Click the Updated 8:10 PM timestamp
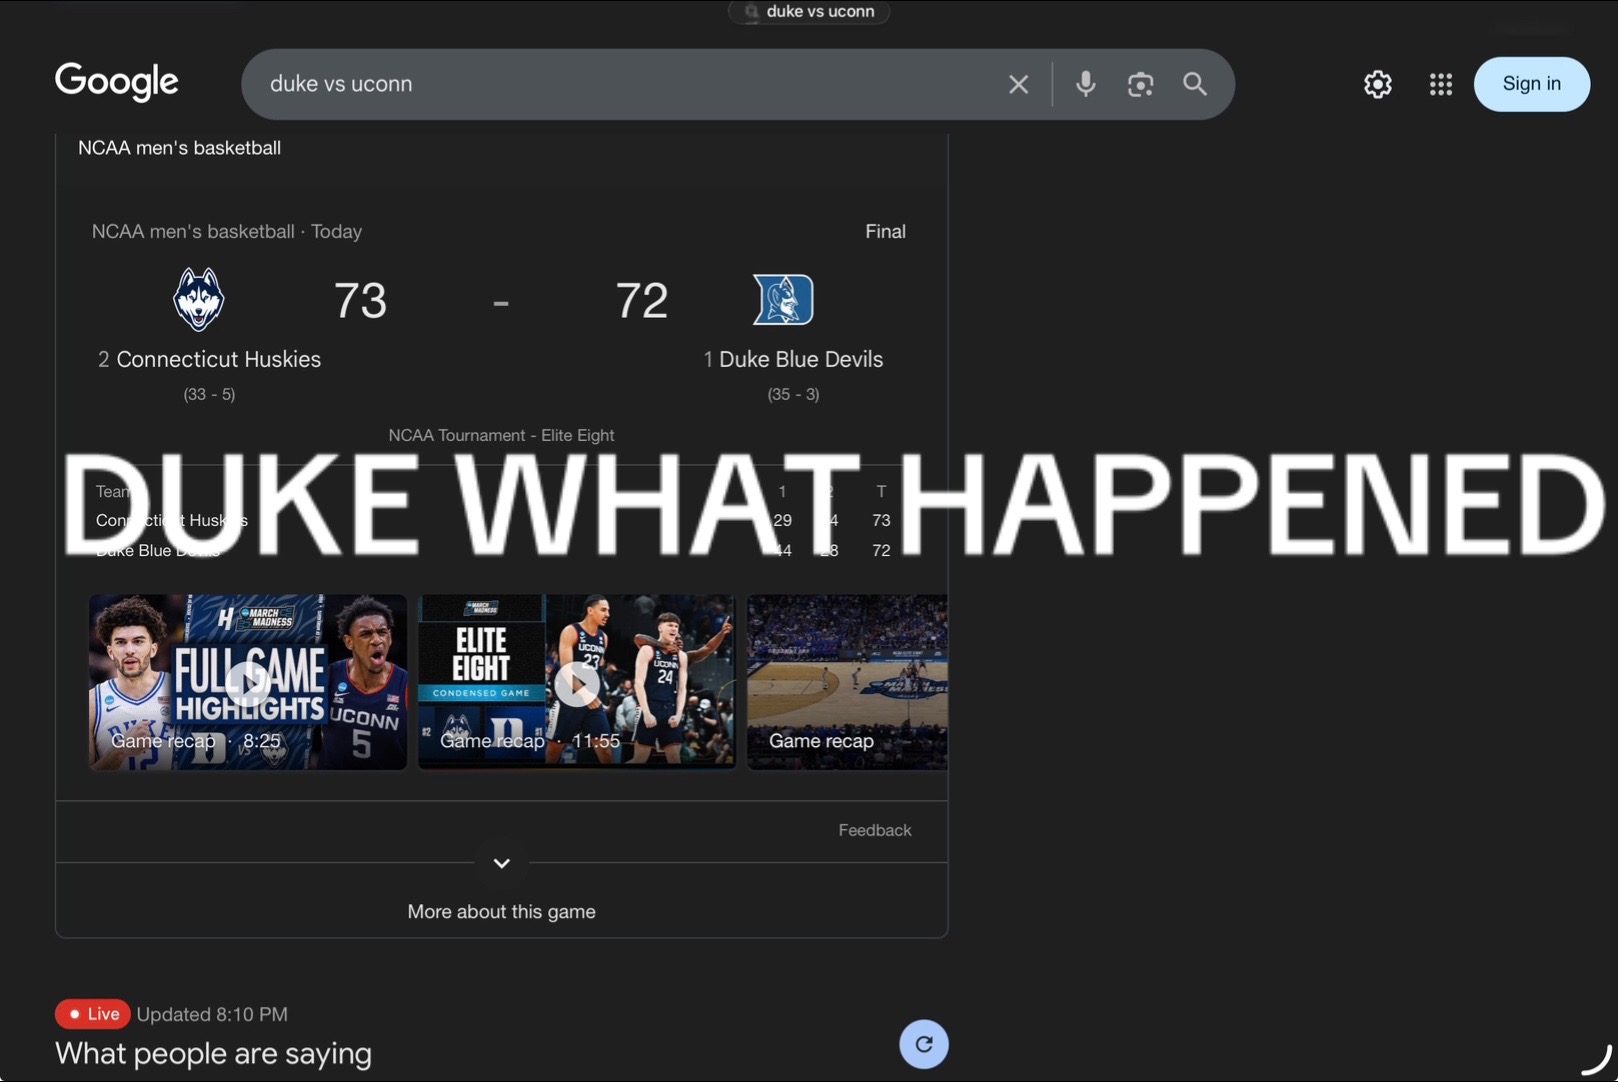Screen dimensions: 1618x1082 pos(212,1014)
